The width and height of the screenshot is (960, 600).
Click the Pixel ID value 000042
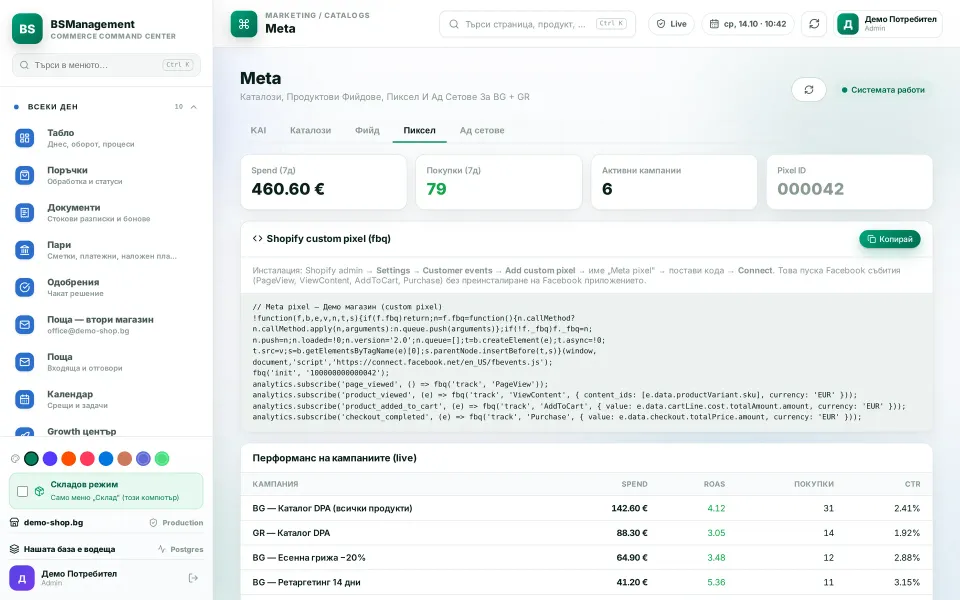(x=810, y=189)
